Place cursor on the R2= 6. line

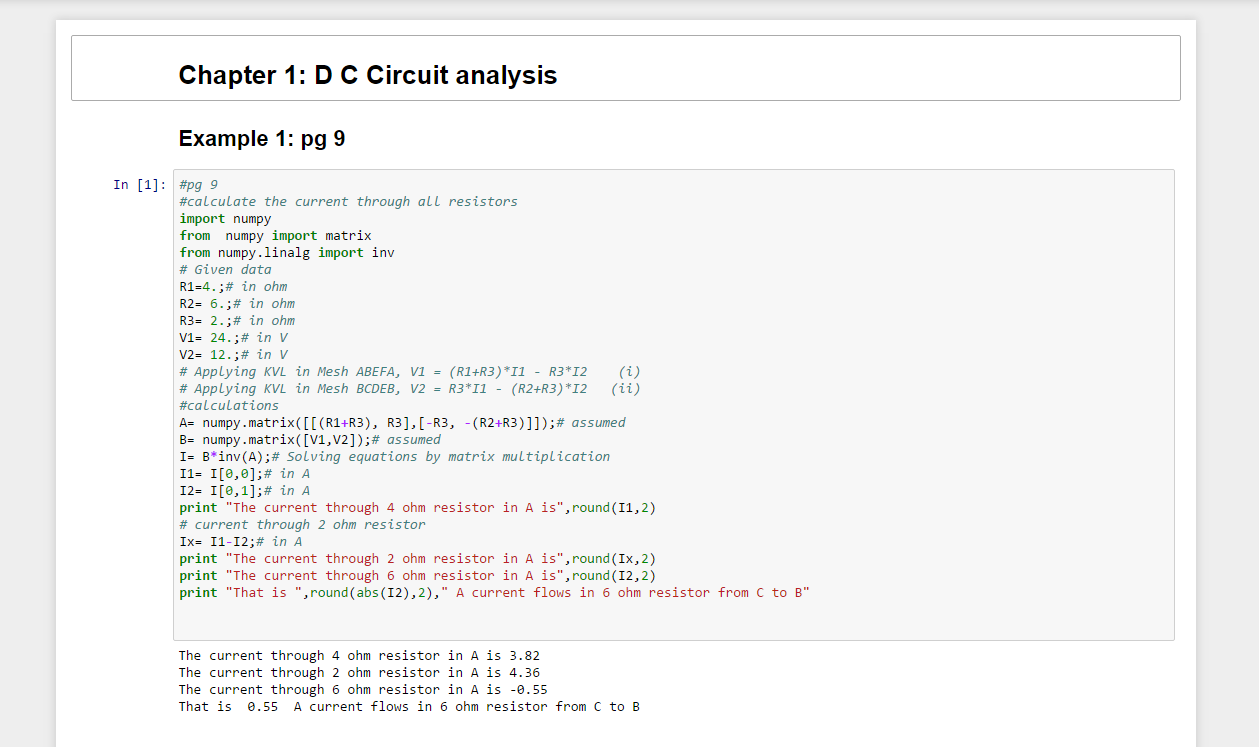click(x=236, y=303)
